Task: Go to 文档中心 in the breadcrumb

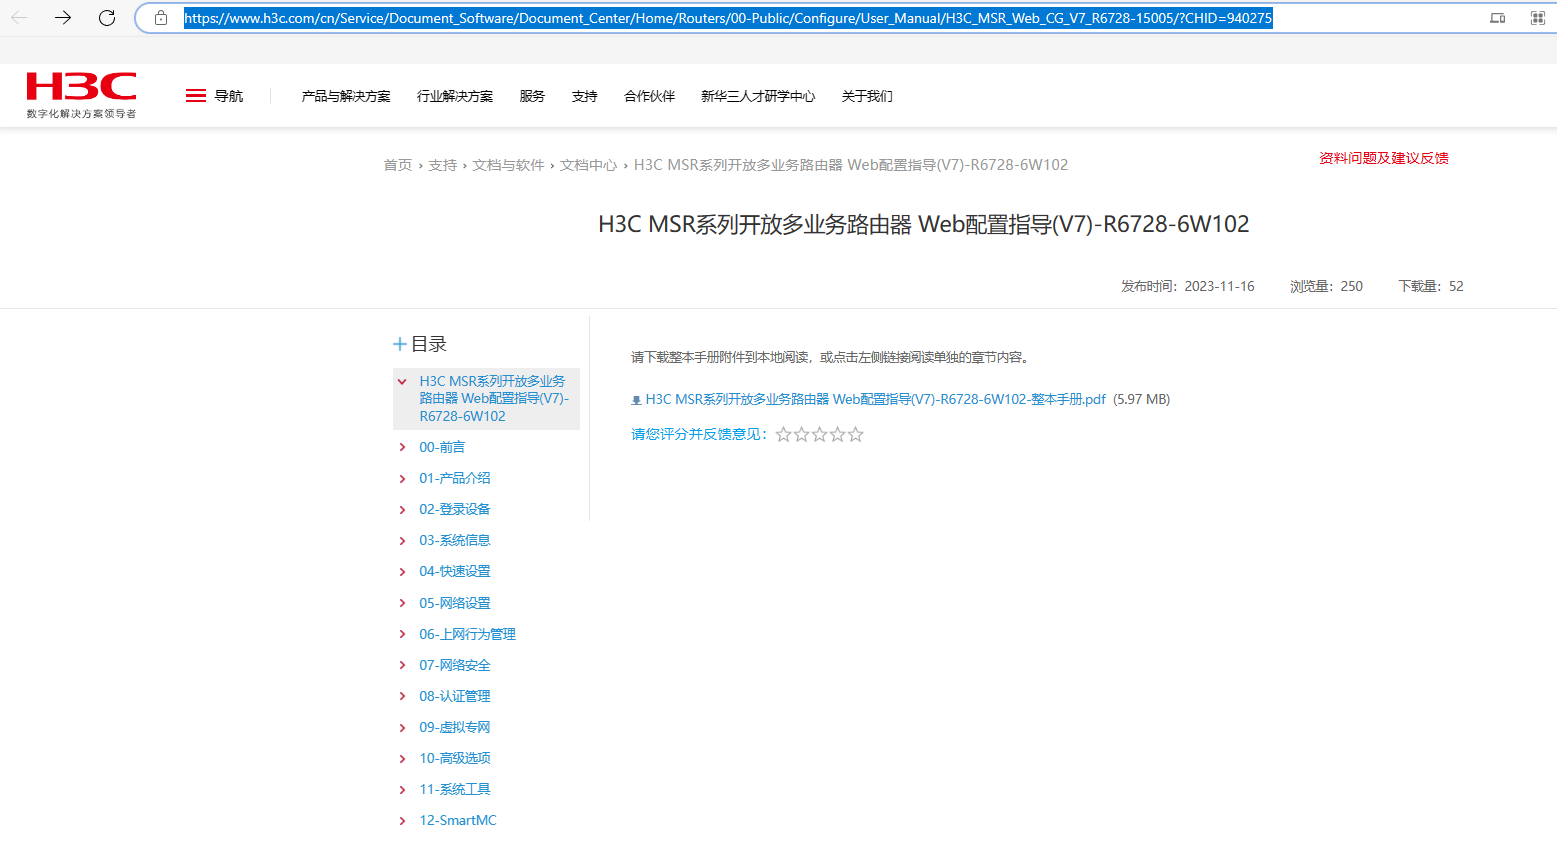Action: coord(588,165)
